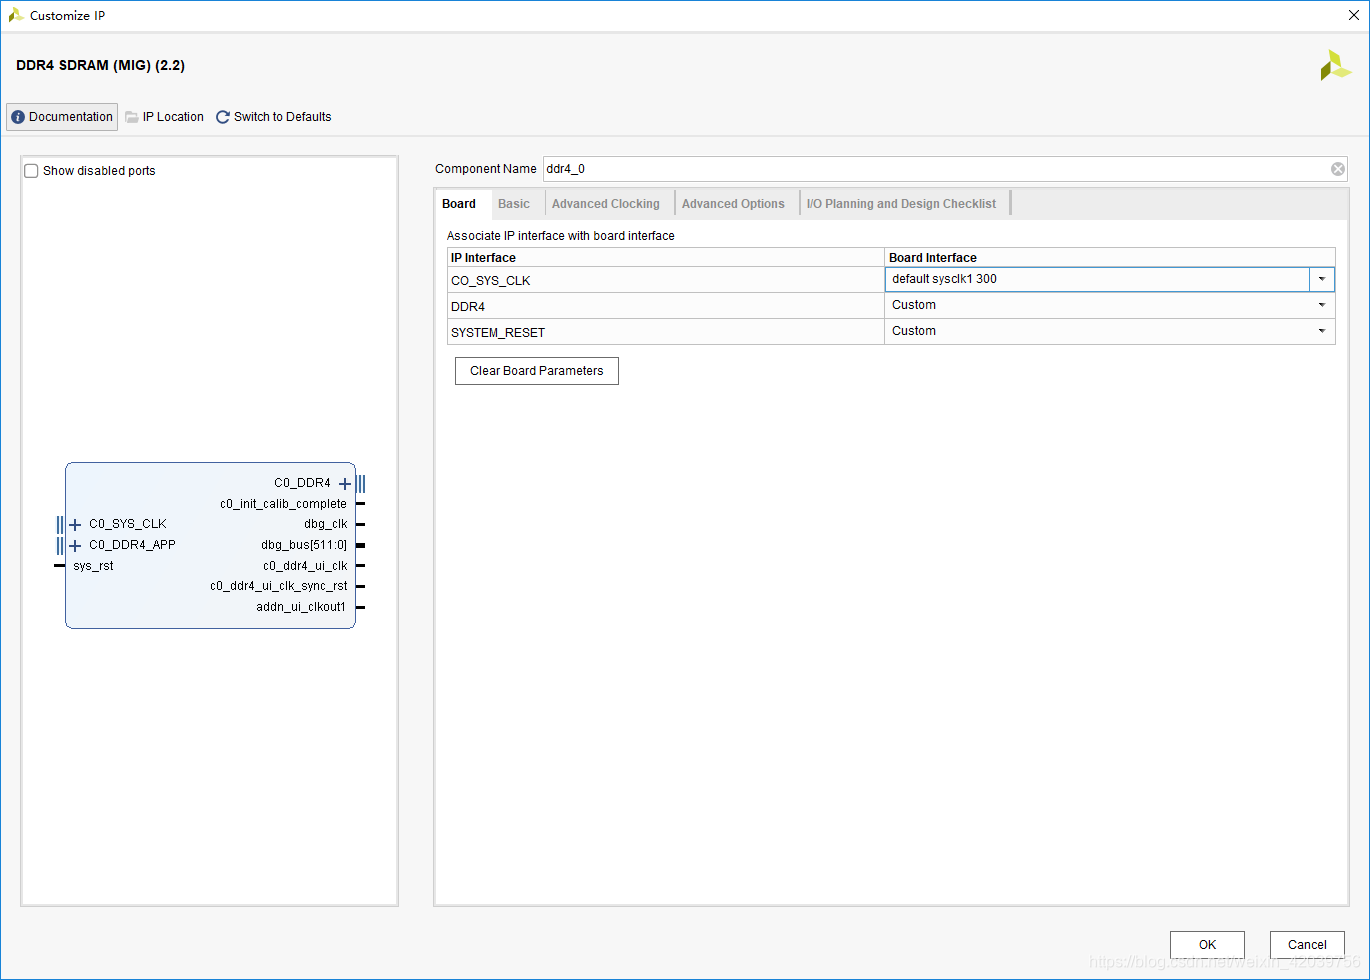Click the addn_ui_clkout1 port label

click(x=301, y=607)
